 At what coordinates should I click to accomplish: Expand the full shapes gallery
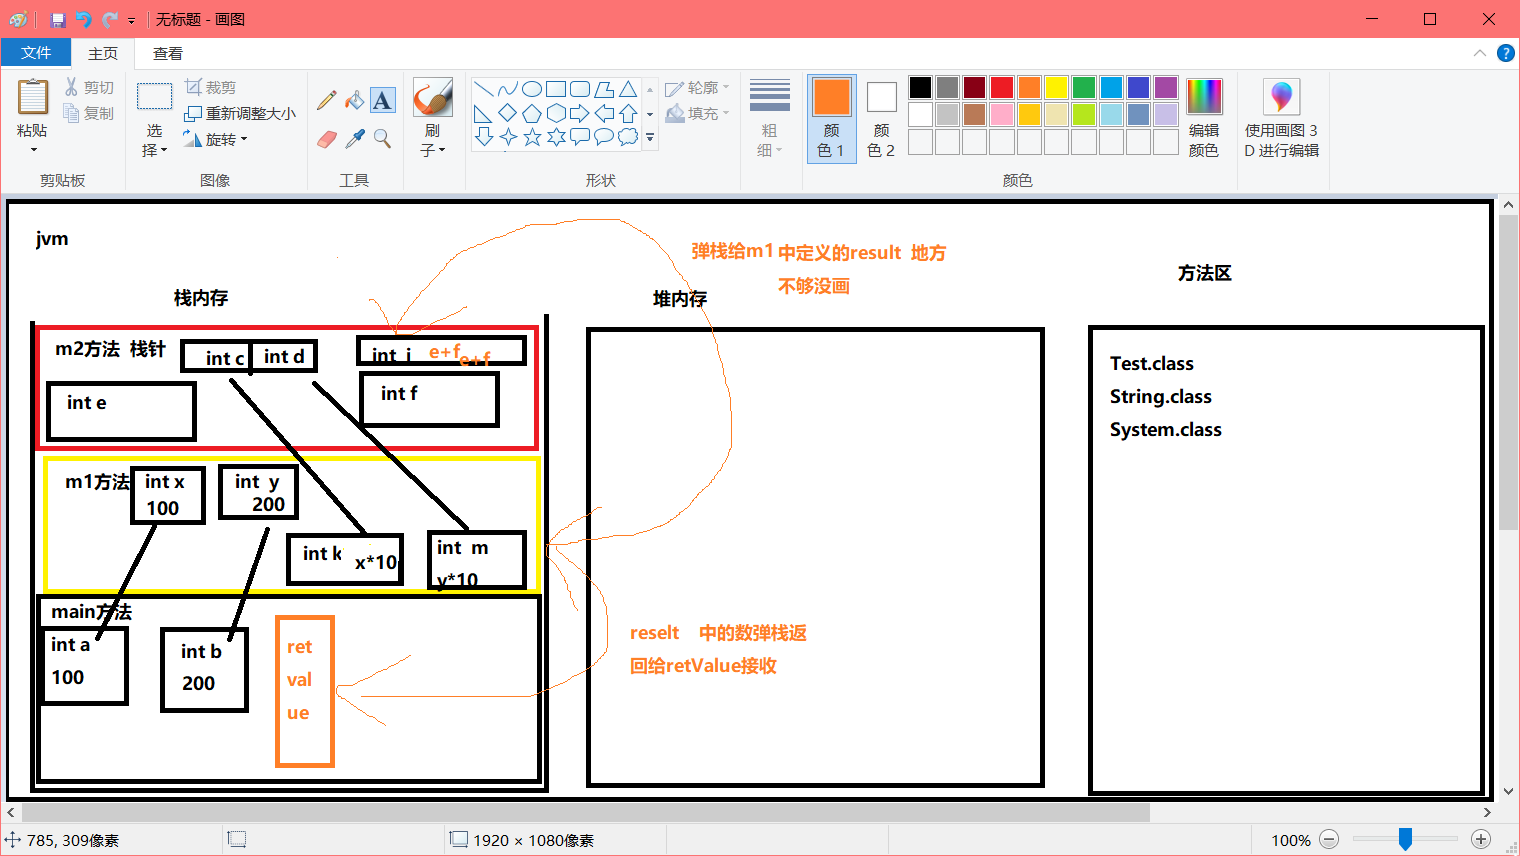650,137
